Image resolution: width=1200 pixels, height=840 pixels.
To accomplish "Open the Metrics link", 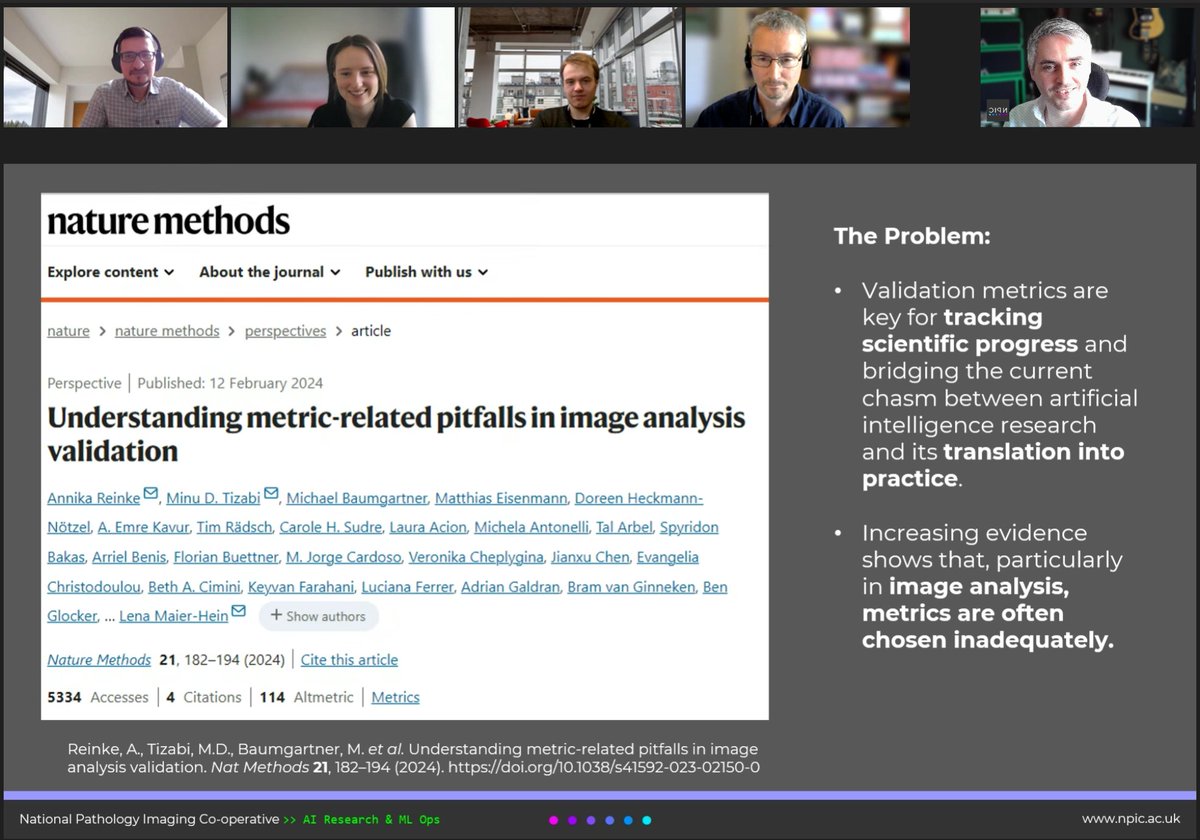I will pyautogui.click(x=396, y=697).
